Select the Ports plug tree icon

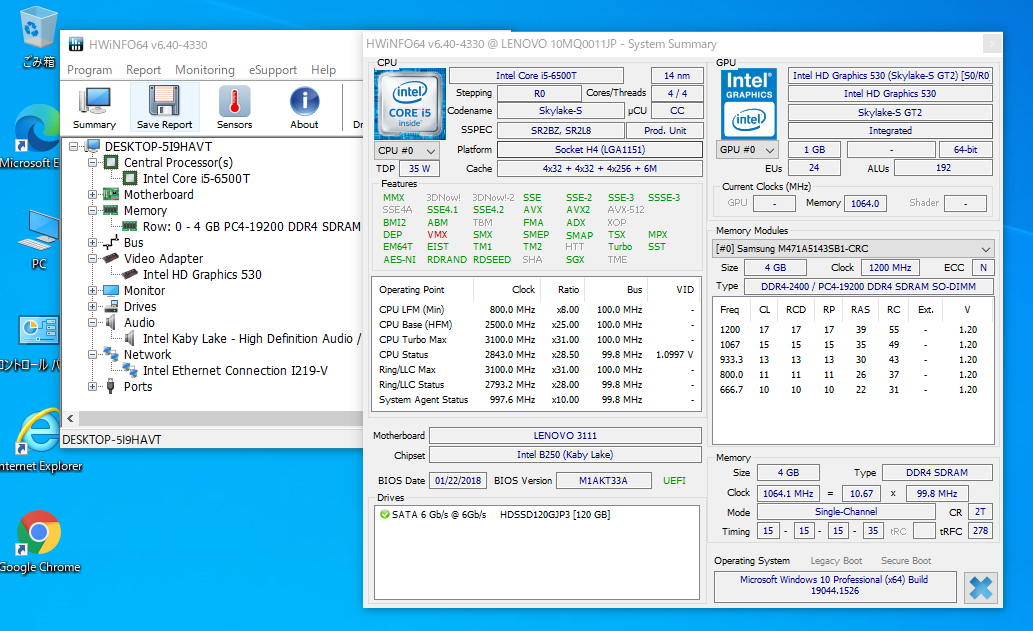coord(111,386)
